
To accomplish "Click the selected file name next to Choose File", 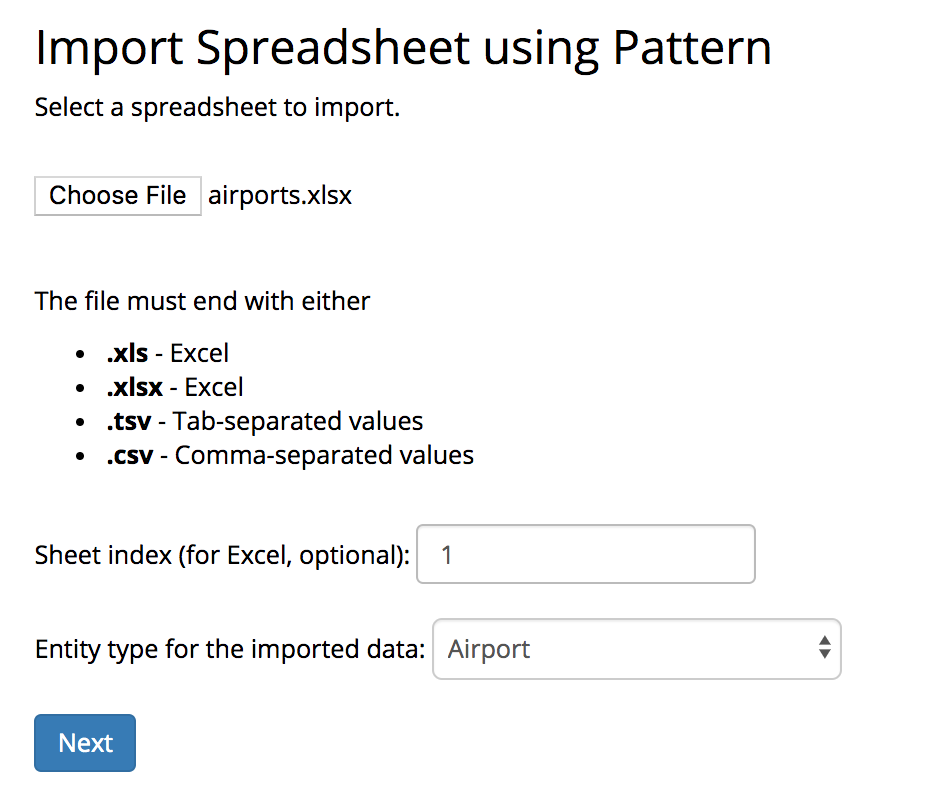I will [279, 195].
